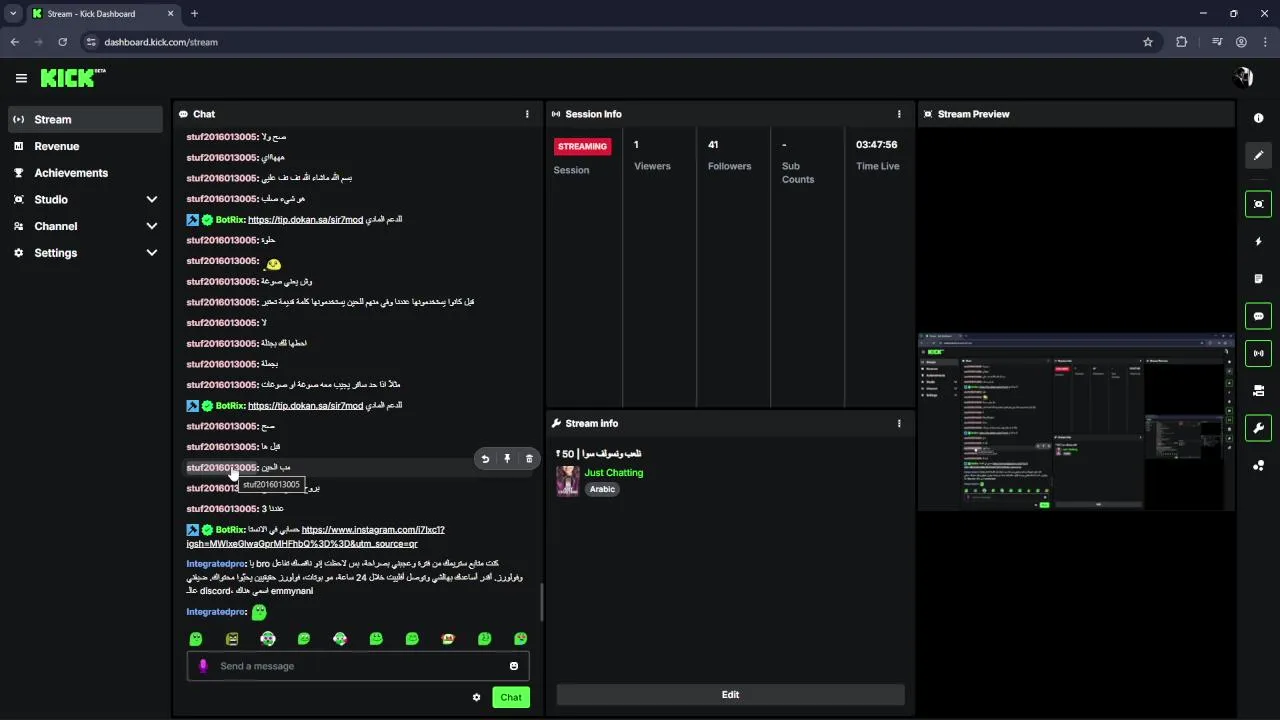Toggle the chat bubble panel icon
The height and width of the screenshot is (720, 1280).
(x=1258, y=316)
